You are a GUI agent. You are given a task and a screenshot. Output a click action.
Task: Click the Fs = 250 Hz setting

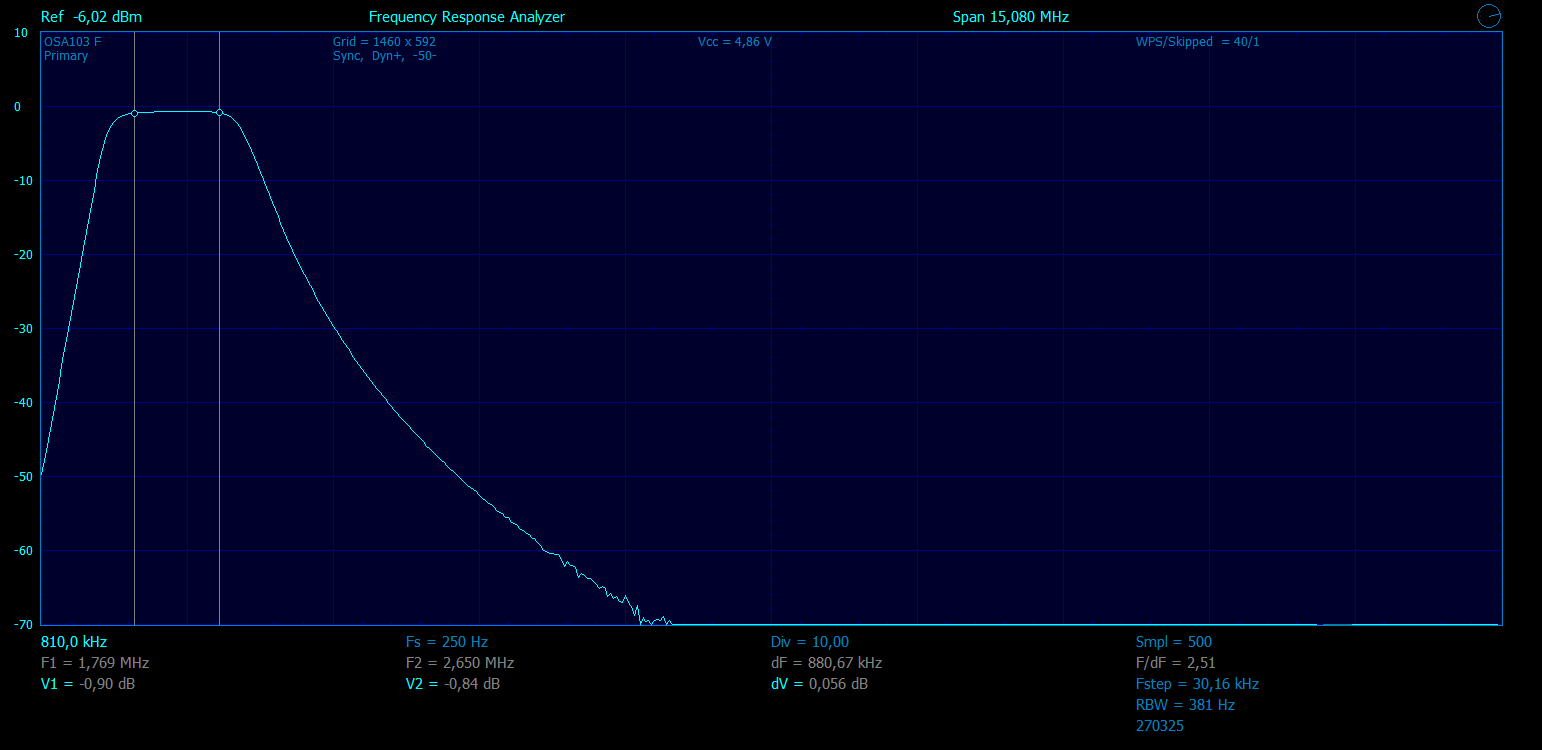tap(447, 642)
